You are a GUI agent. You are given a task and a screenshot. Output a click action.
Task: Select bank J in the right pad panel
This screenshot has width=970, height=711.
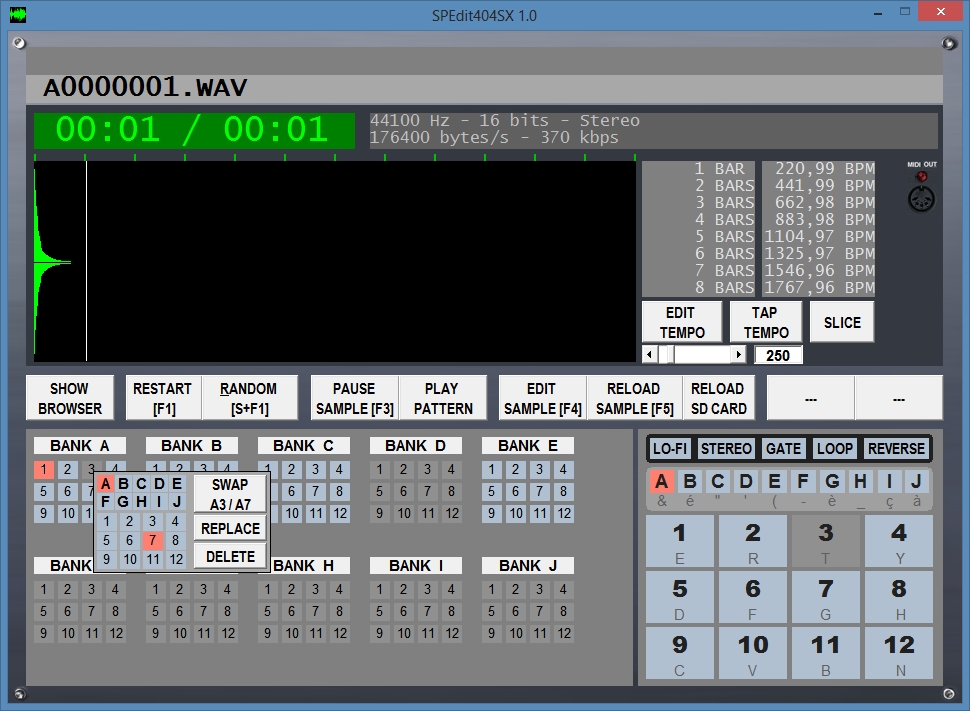pyautogui.click(x=917, y=481)
